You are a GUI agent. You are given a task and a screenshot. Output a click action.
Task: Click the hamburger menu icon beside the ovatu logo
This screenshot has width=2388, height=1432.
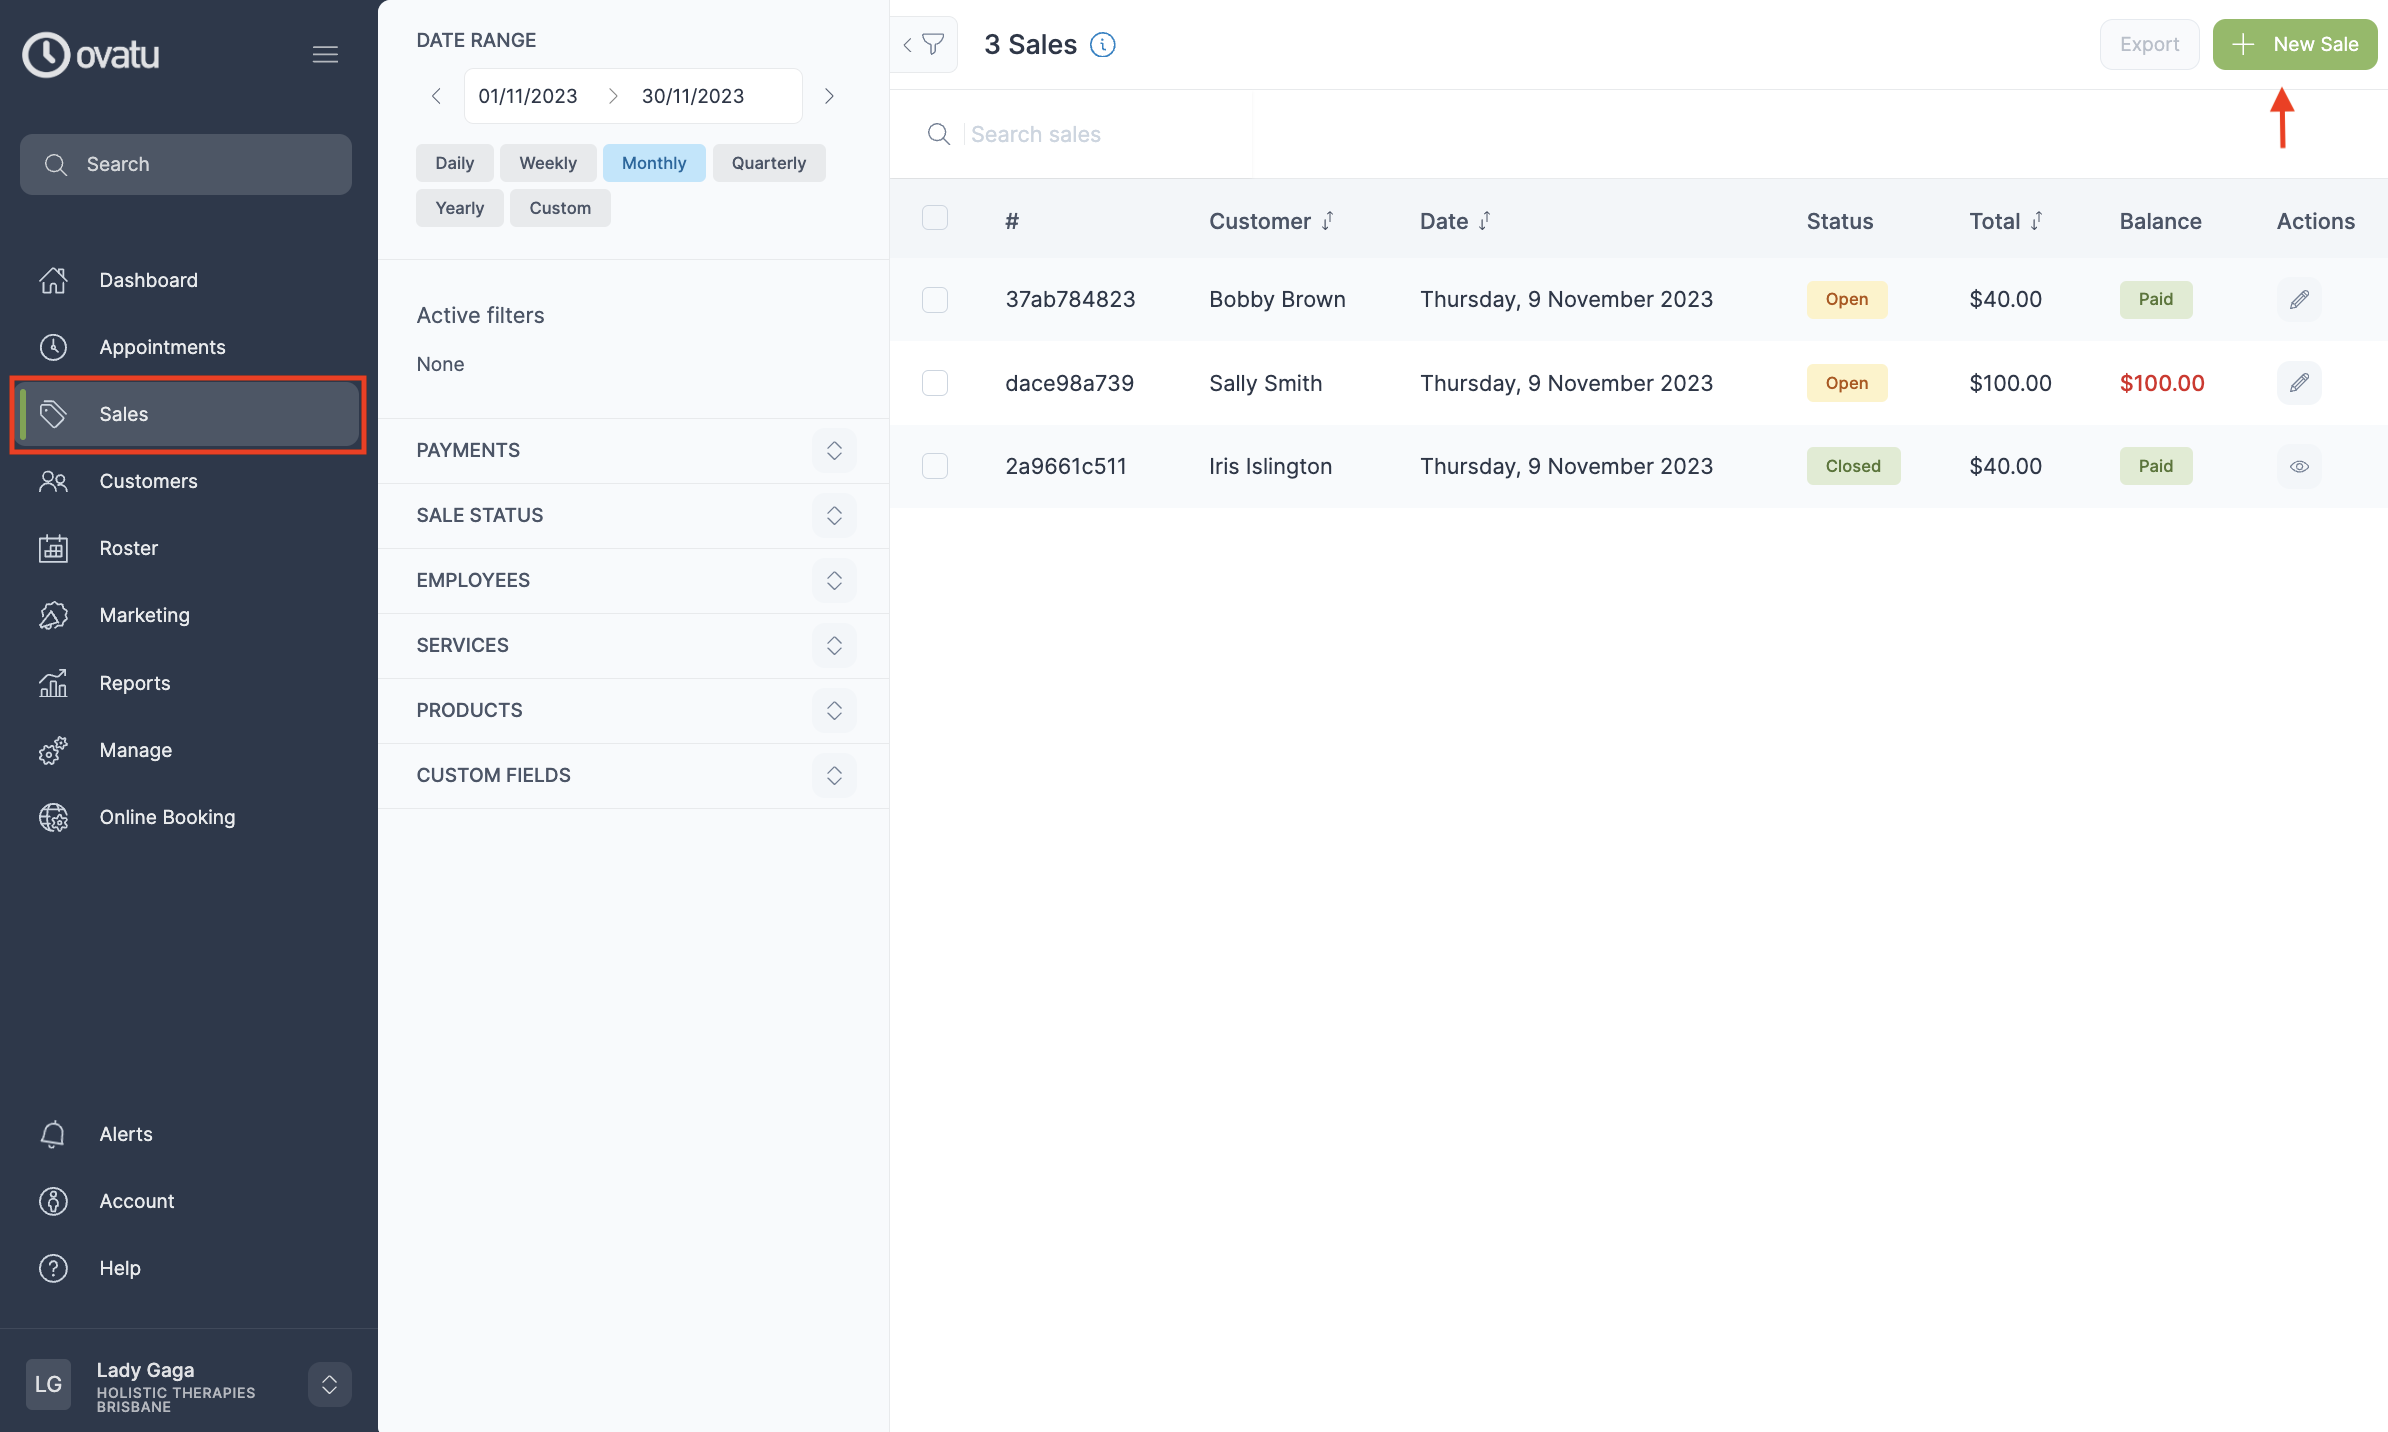point(325,54)
